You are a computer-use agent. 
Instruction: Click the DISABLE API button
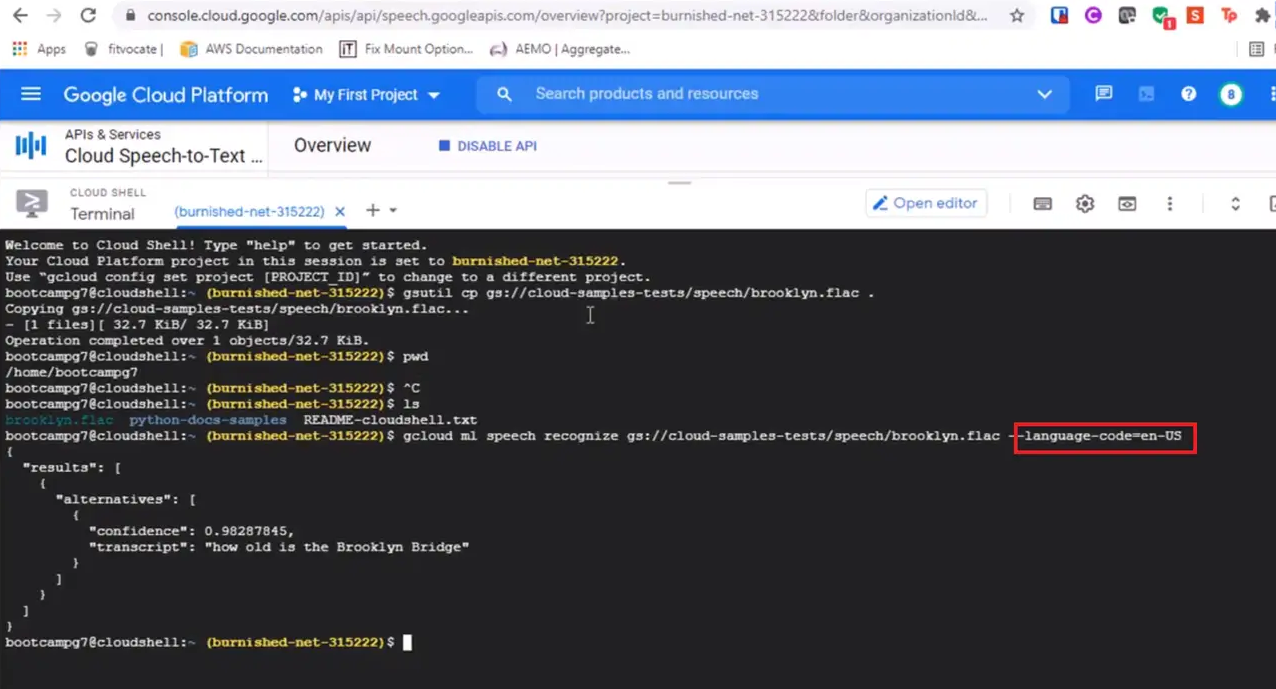tap(488, 146)
